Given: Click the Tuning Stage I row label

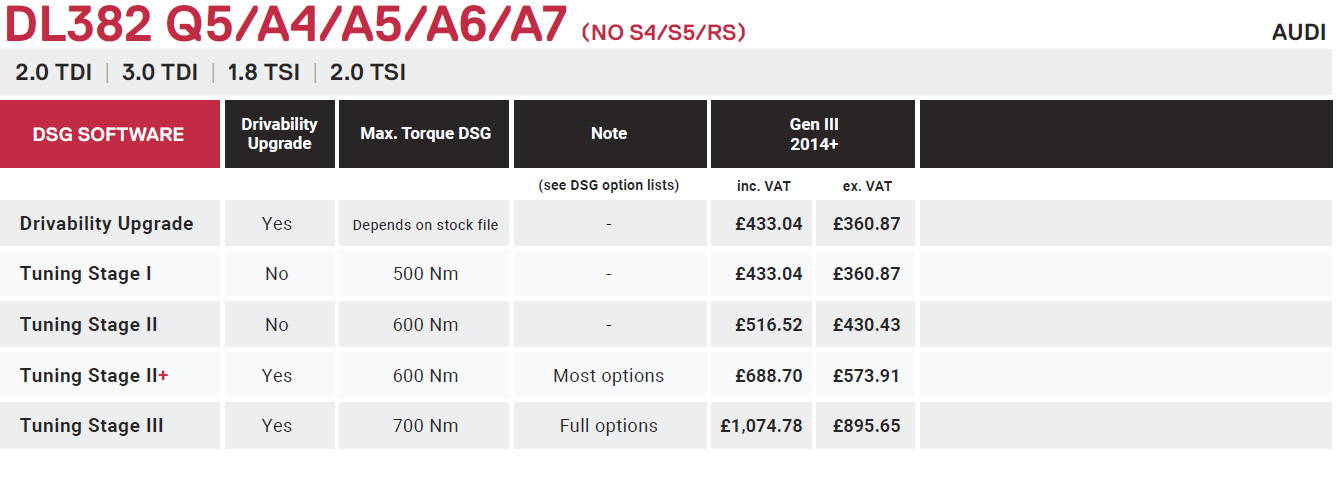Looking at the screenshot, I should 86,273.
